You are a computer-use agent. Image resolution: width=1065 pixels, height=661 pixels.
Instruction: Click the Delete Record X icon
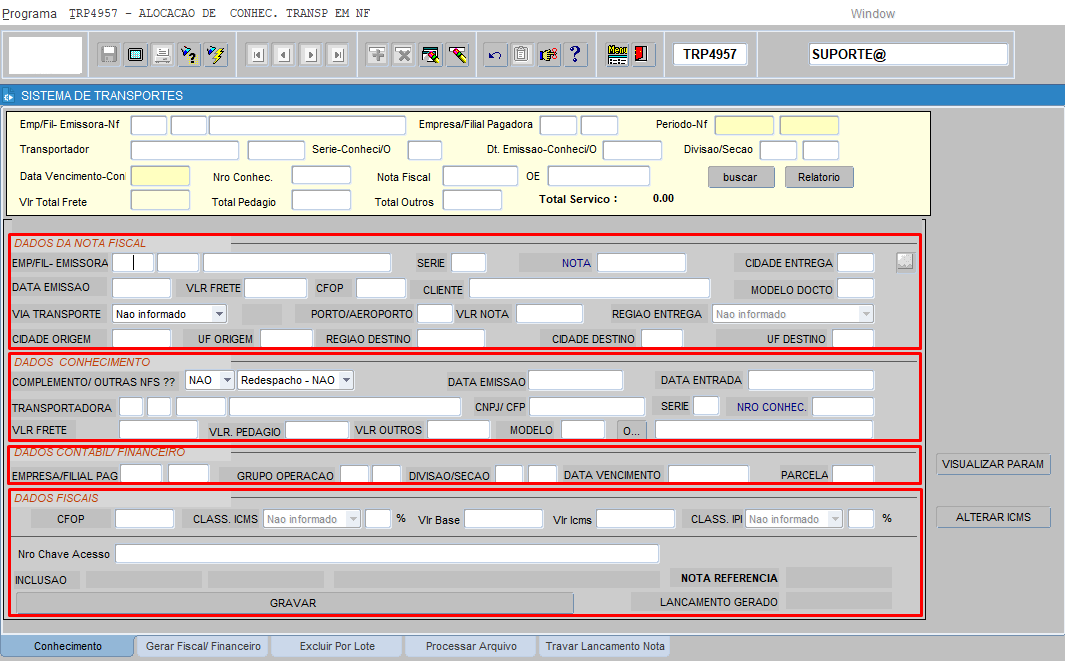[x=403, y=54]
